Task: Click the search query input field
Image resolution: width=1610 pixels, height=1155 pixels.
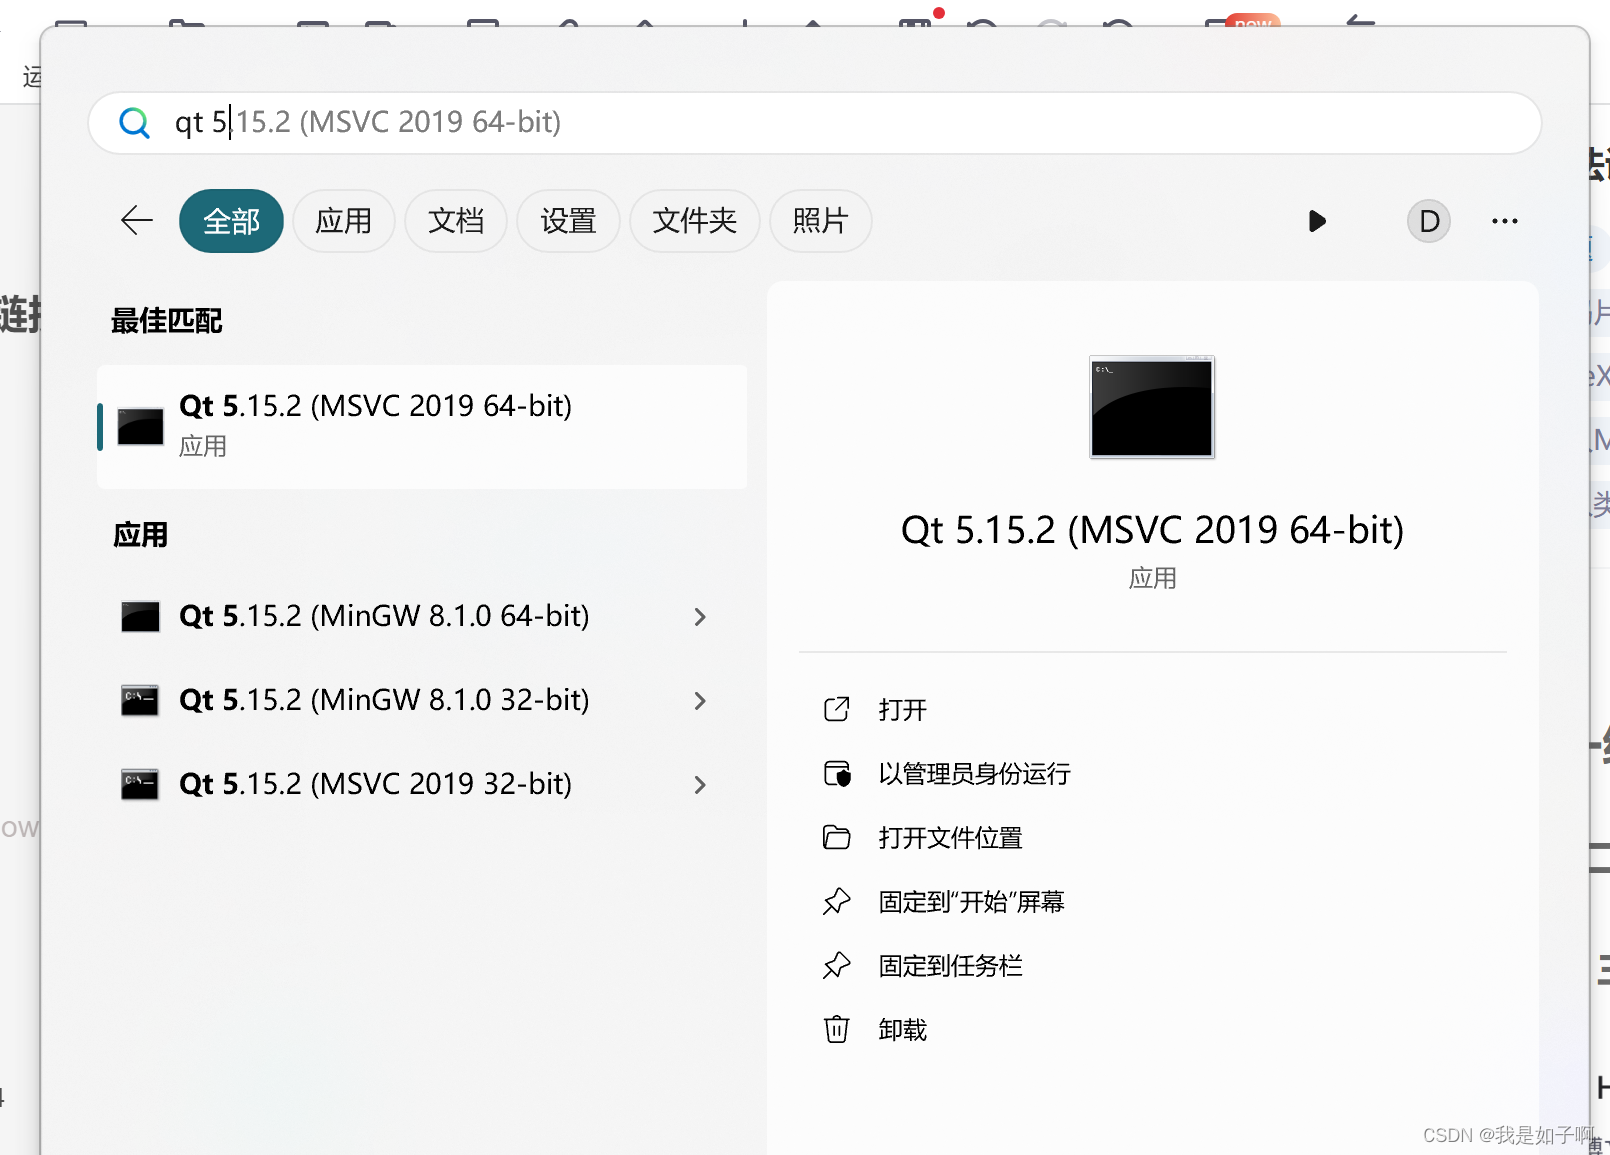Action: pyautogui.click(x=814, y=123)
